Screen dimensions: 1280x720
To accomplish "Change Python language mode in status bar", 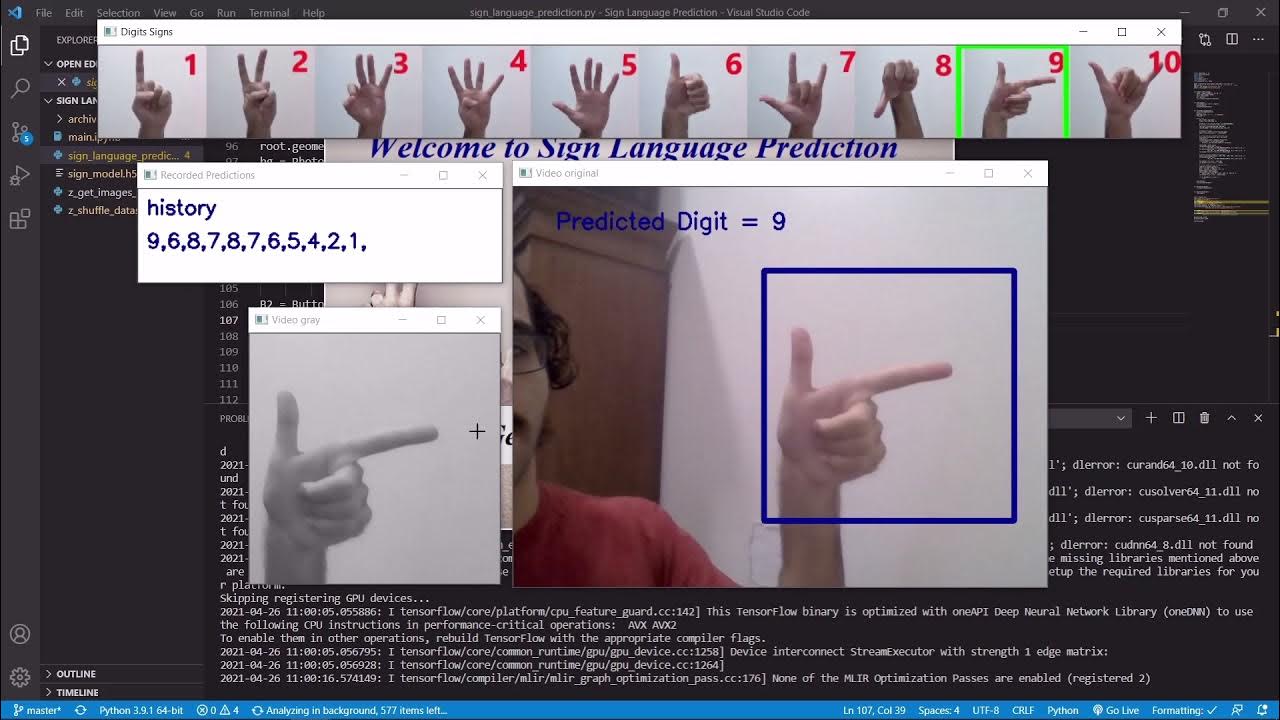I will pos(1062,710).
